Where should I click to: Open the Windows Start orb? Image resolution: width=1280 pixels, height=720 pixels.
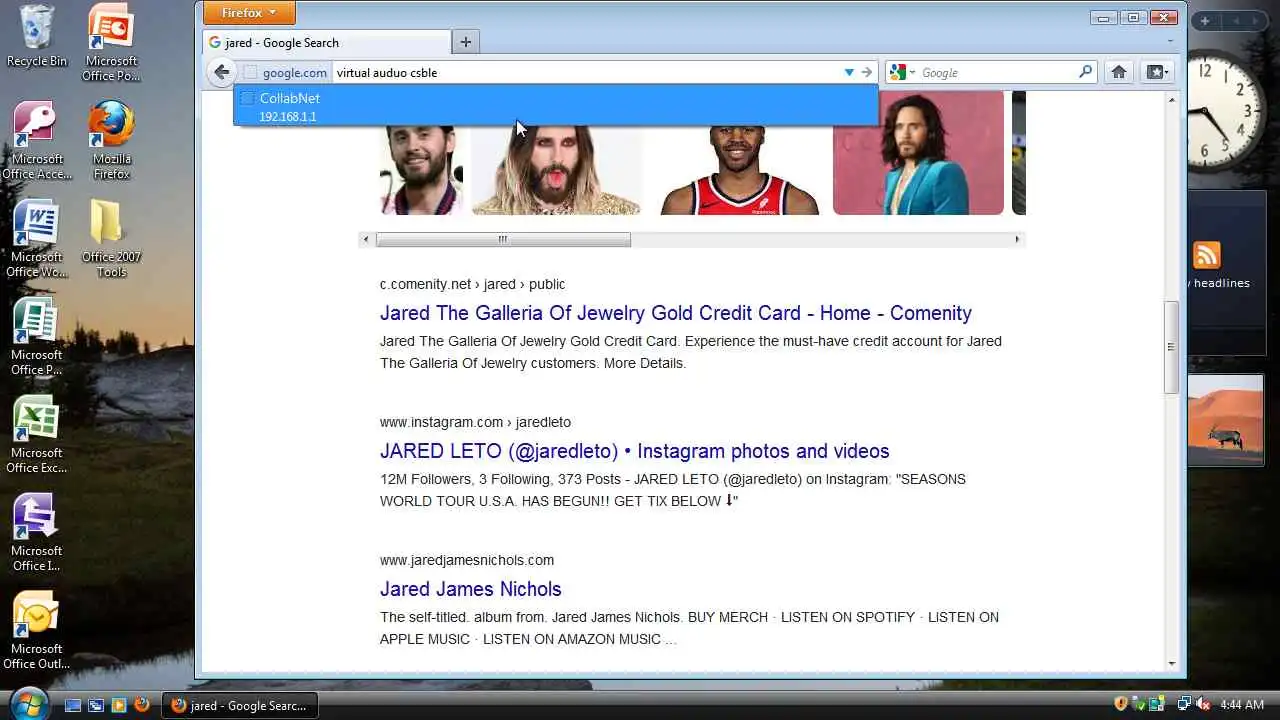29,703
